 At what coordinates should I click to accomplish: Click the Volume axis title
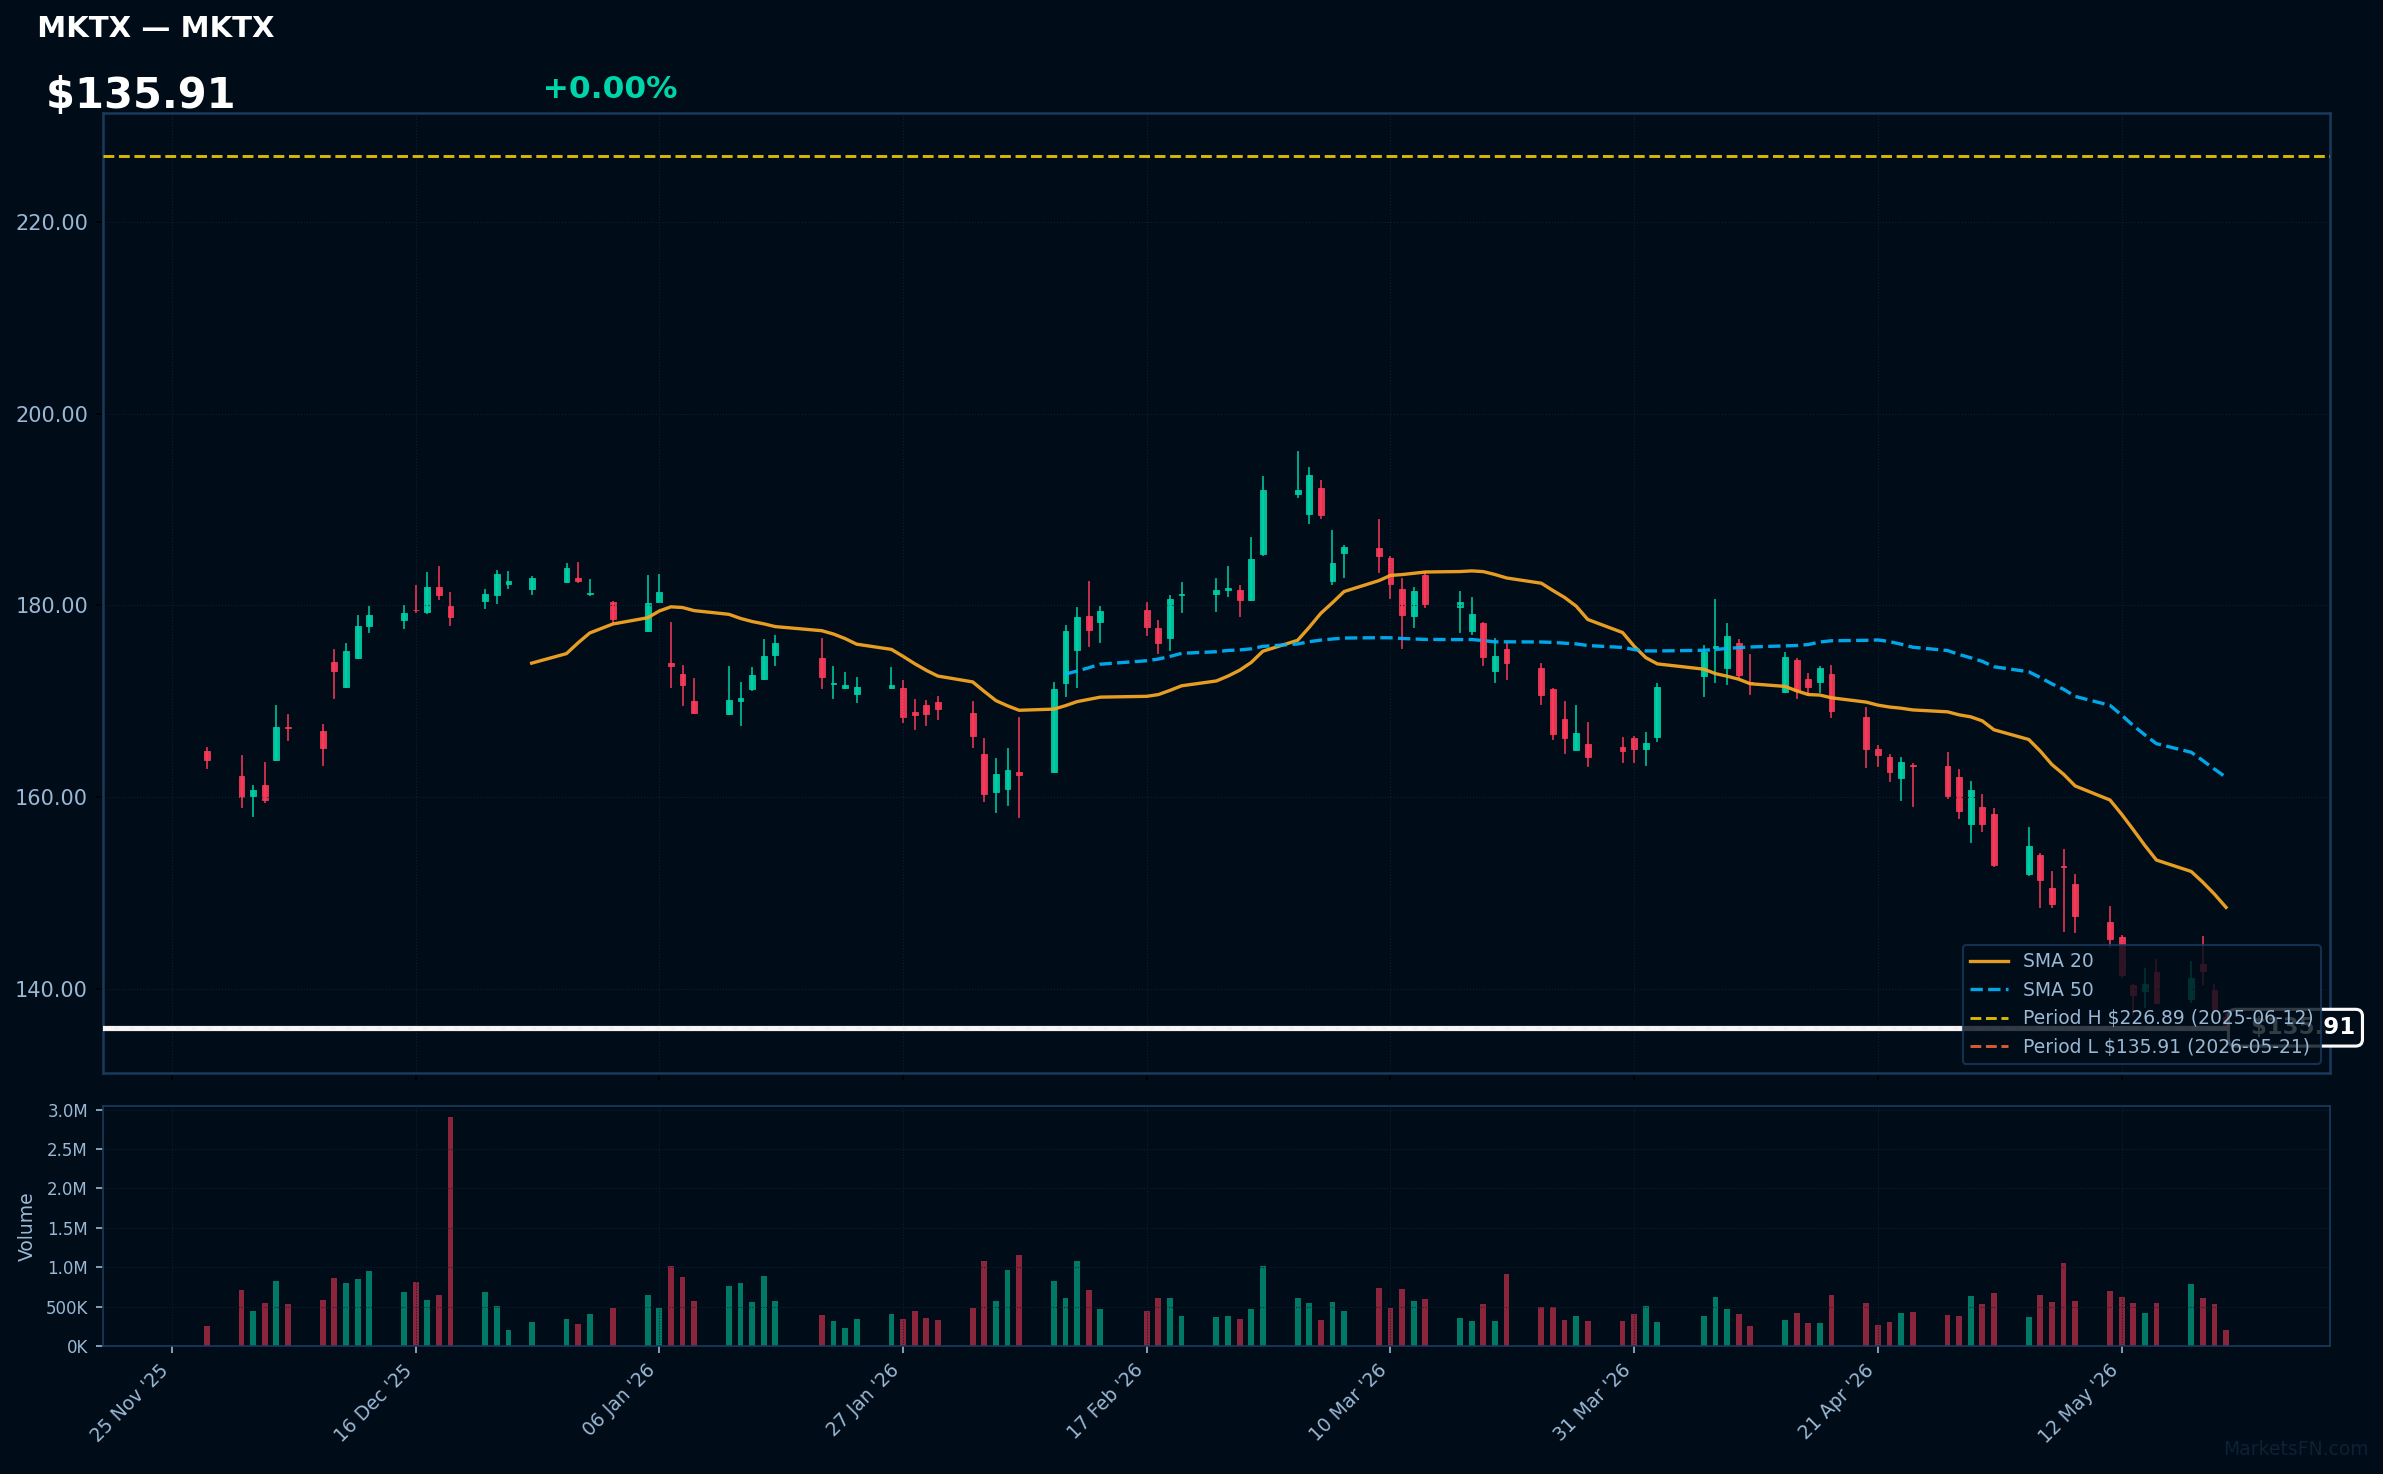tap(26, 1227)
